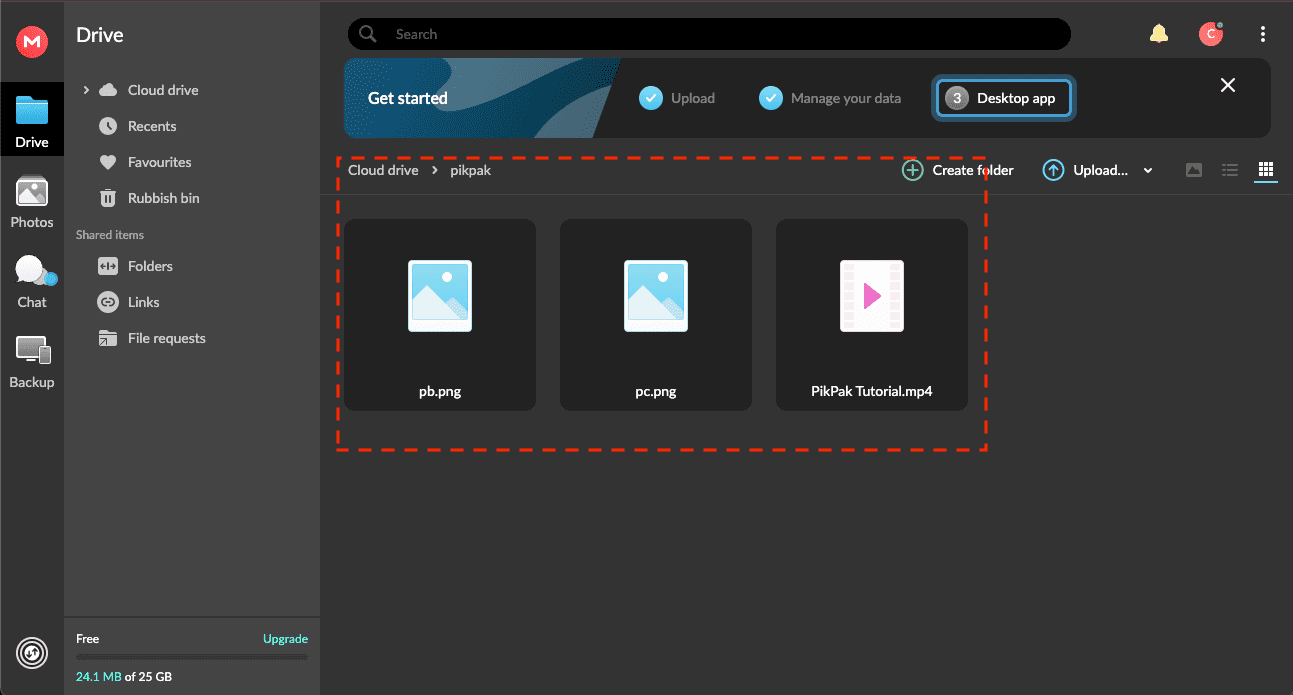Switch to media view
This screenshot has width=1293, height=695.
1194,170
